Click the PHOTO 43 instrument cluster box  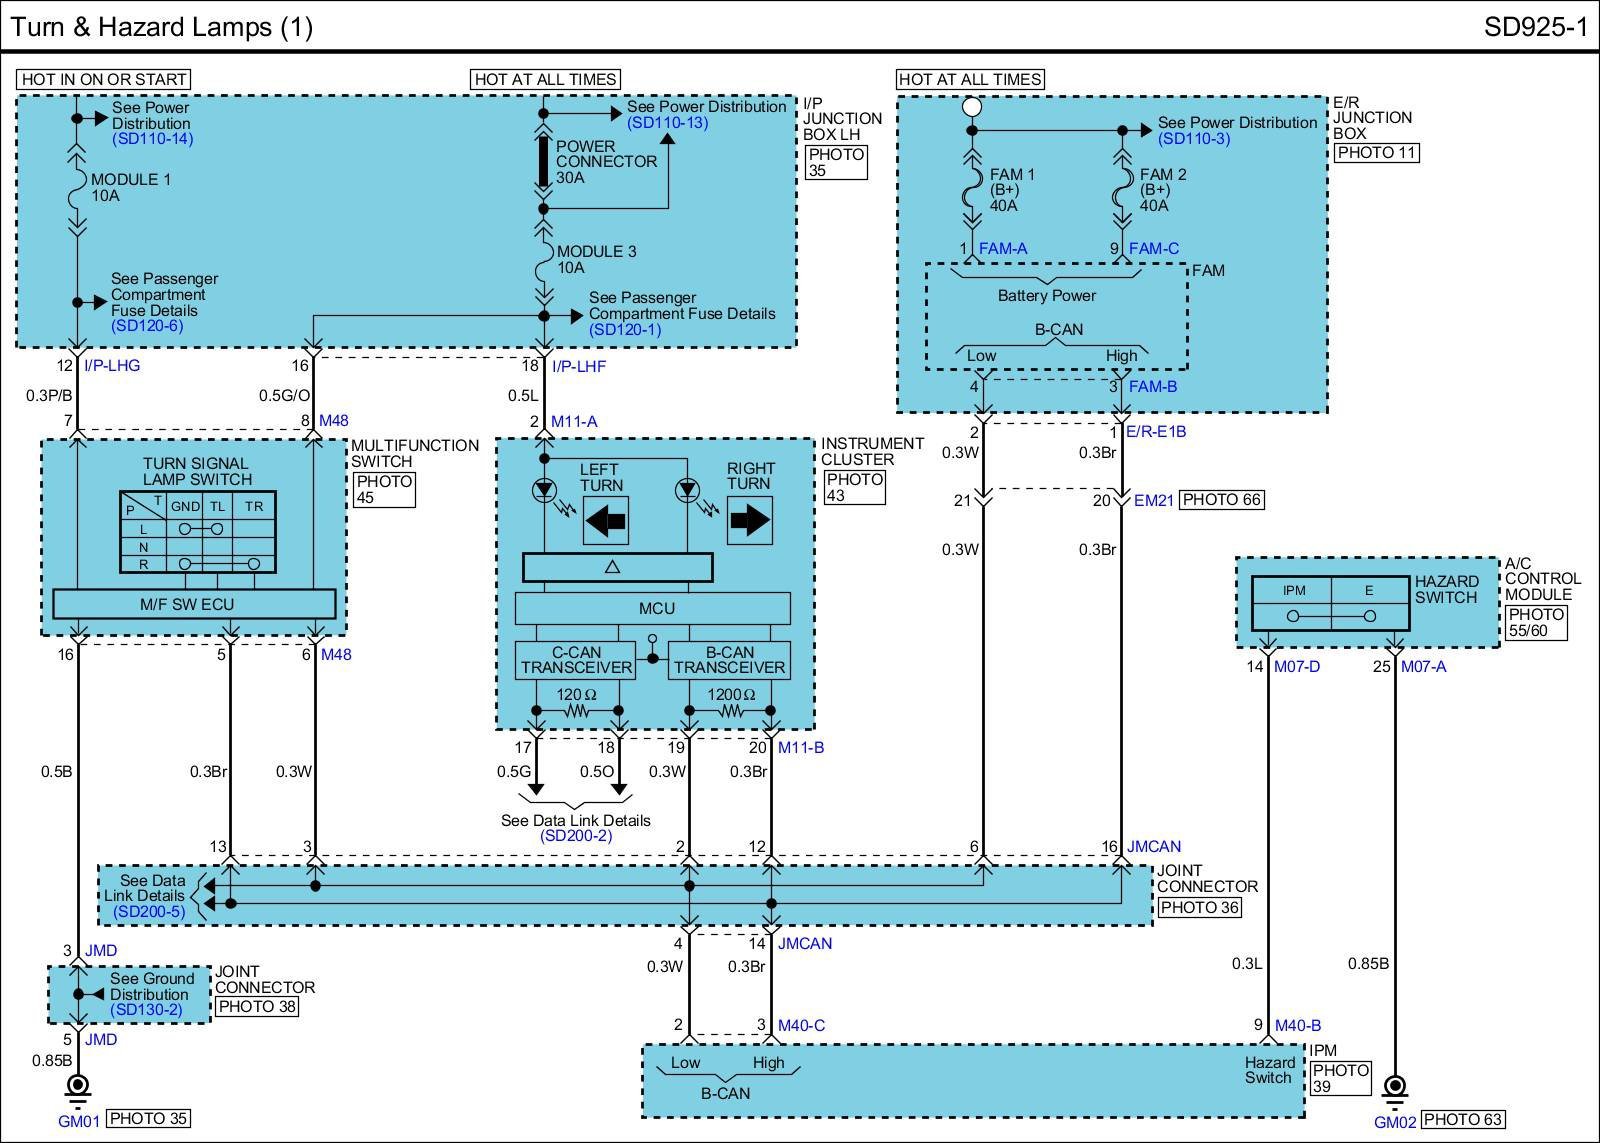(854, 487)
